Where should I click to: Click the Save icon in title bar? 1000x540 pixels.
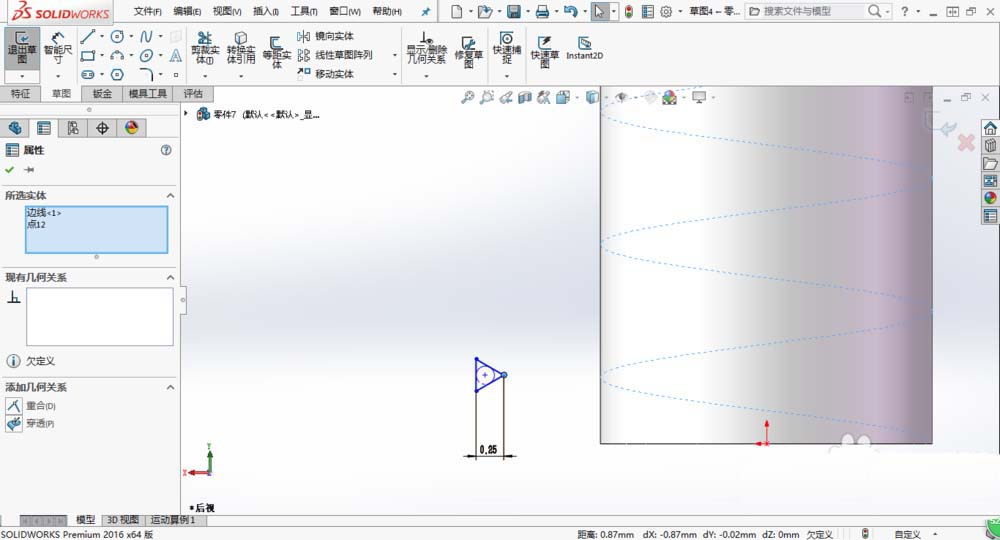[514, 11]
